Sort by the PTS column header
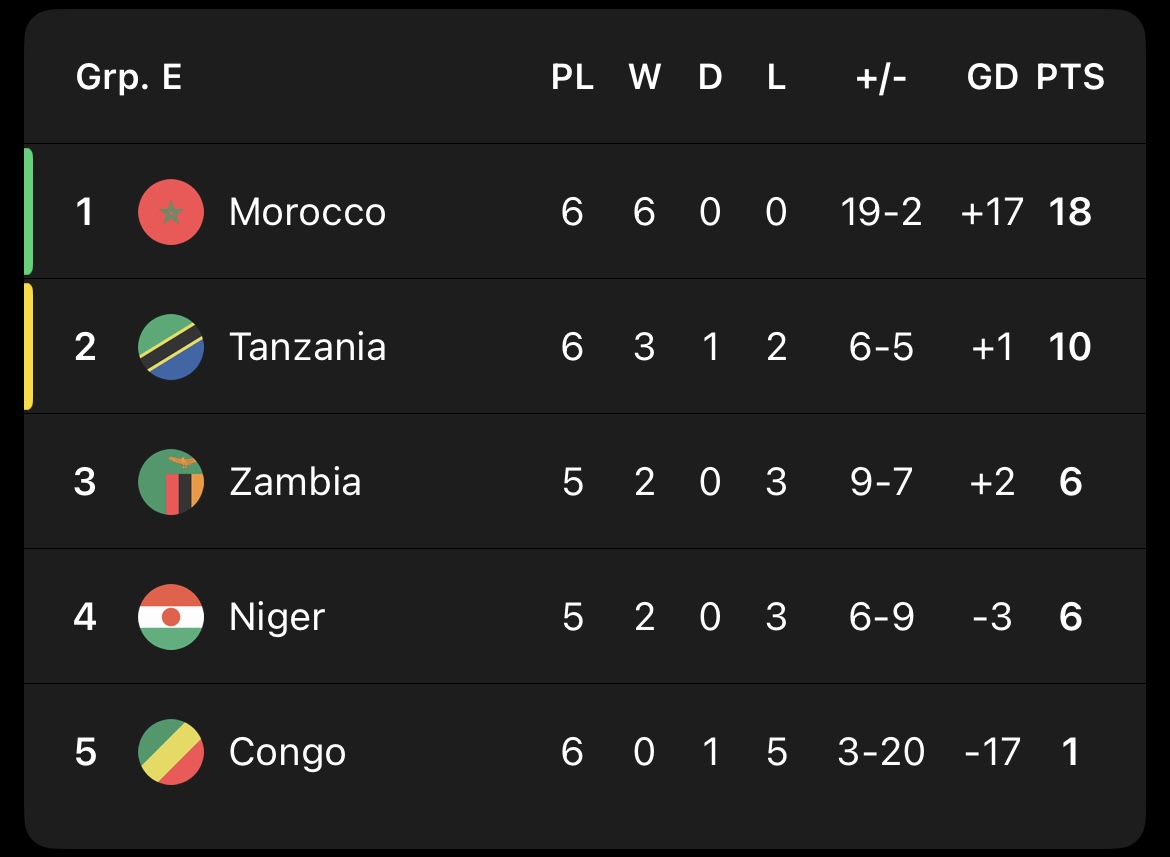Image resolution: width=1170 pixels, height=857 pixels. [x=1070, y=77]
